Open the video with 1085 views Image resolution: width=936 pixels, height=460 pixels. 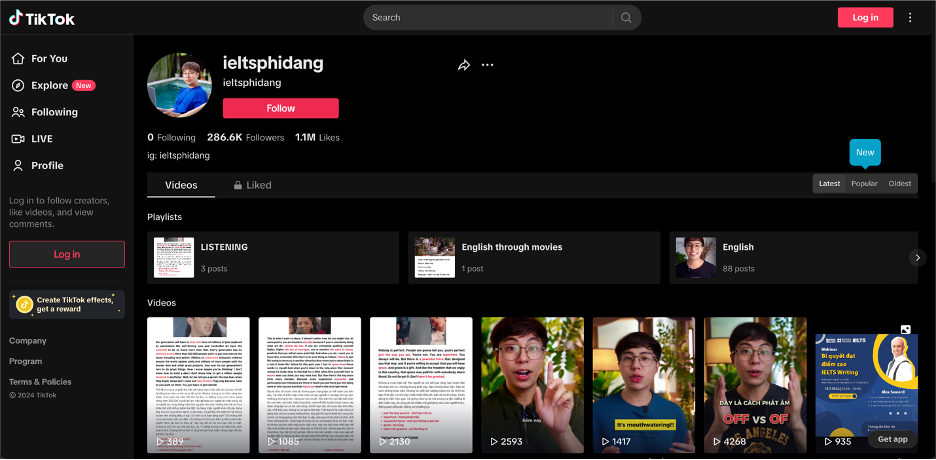(x=310, y=385)
